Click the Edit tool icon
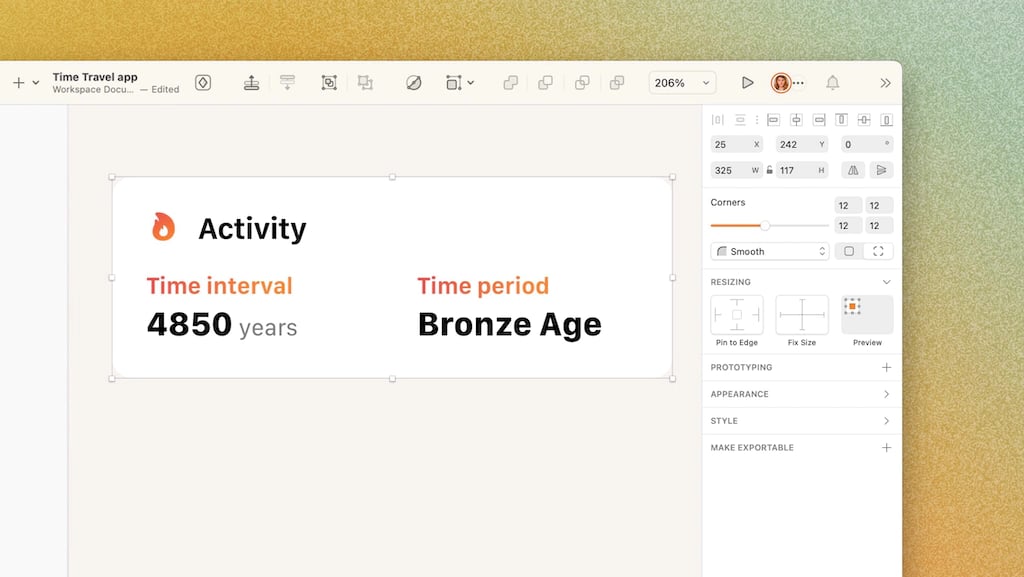The height and width of the screenshot is (577, 1024). click(413, 83)
